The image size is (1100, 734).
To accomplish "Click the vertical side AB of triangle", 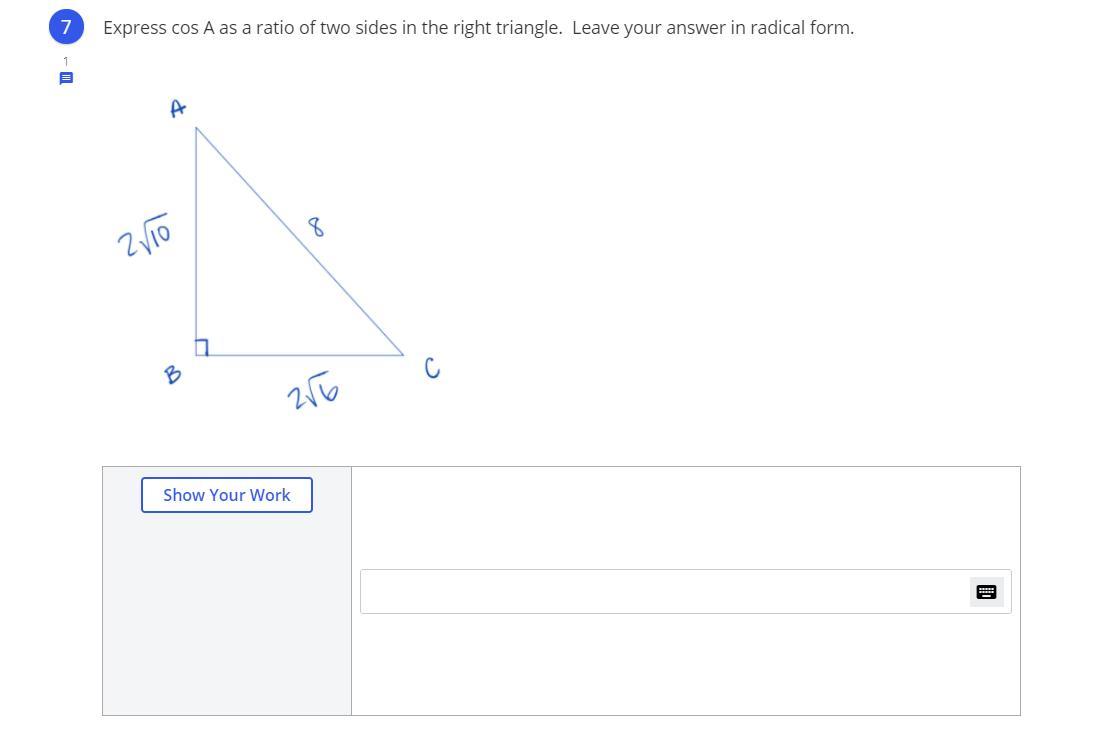I will pyautogui.click(x=196, y=240).
